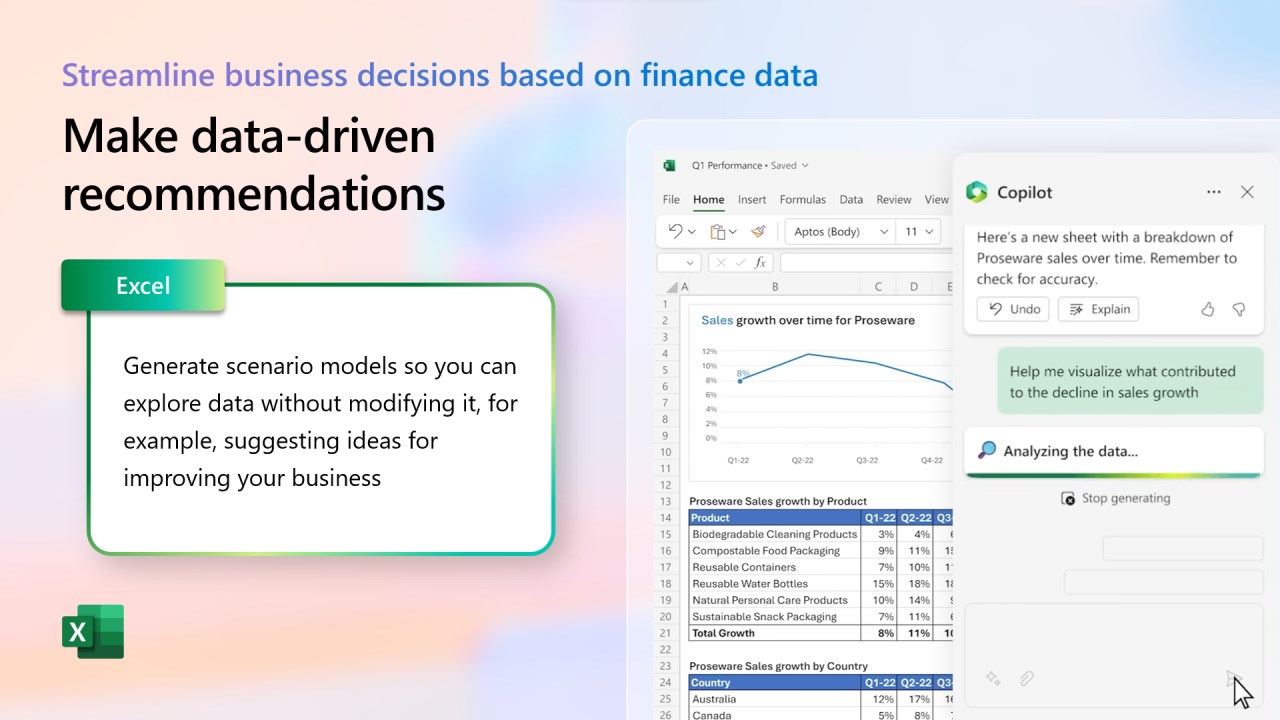Switch to the Insert tab
Viewport: 1280px width, 720px height.
click(752, 199)
